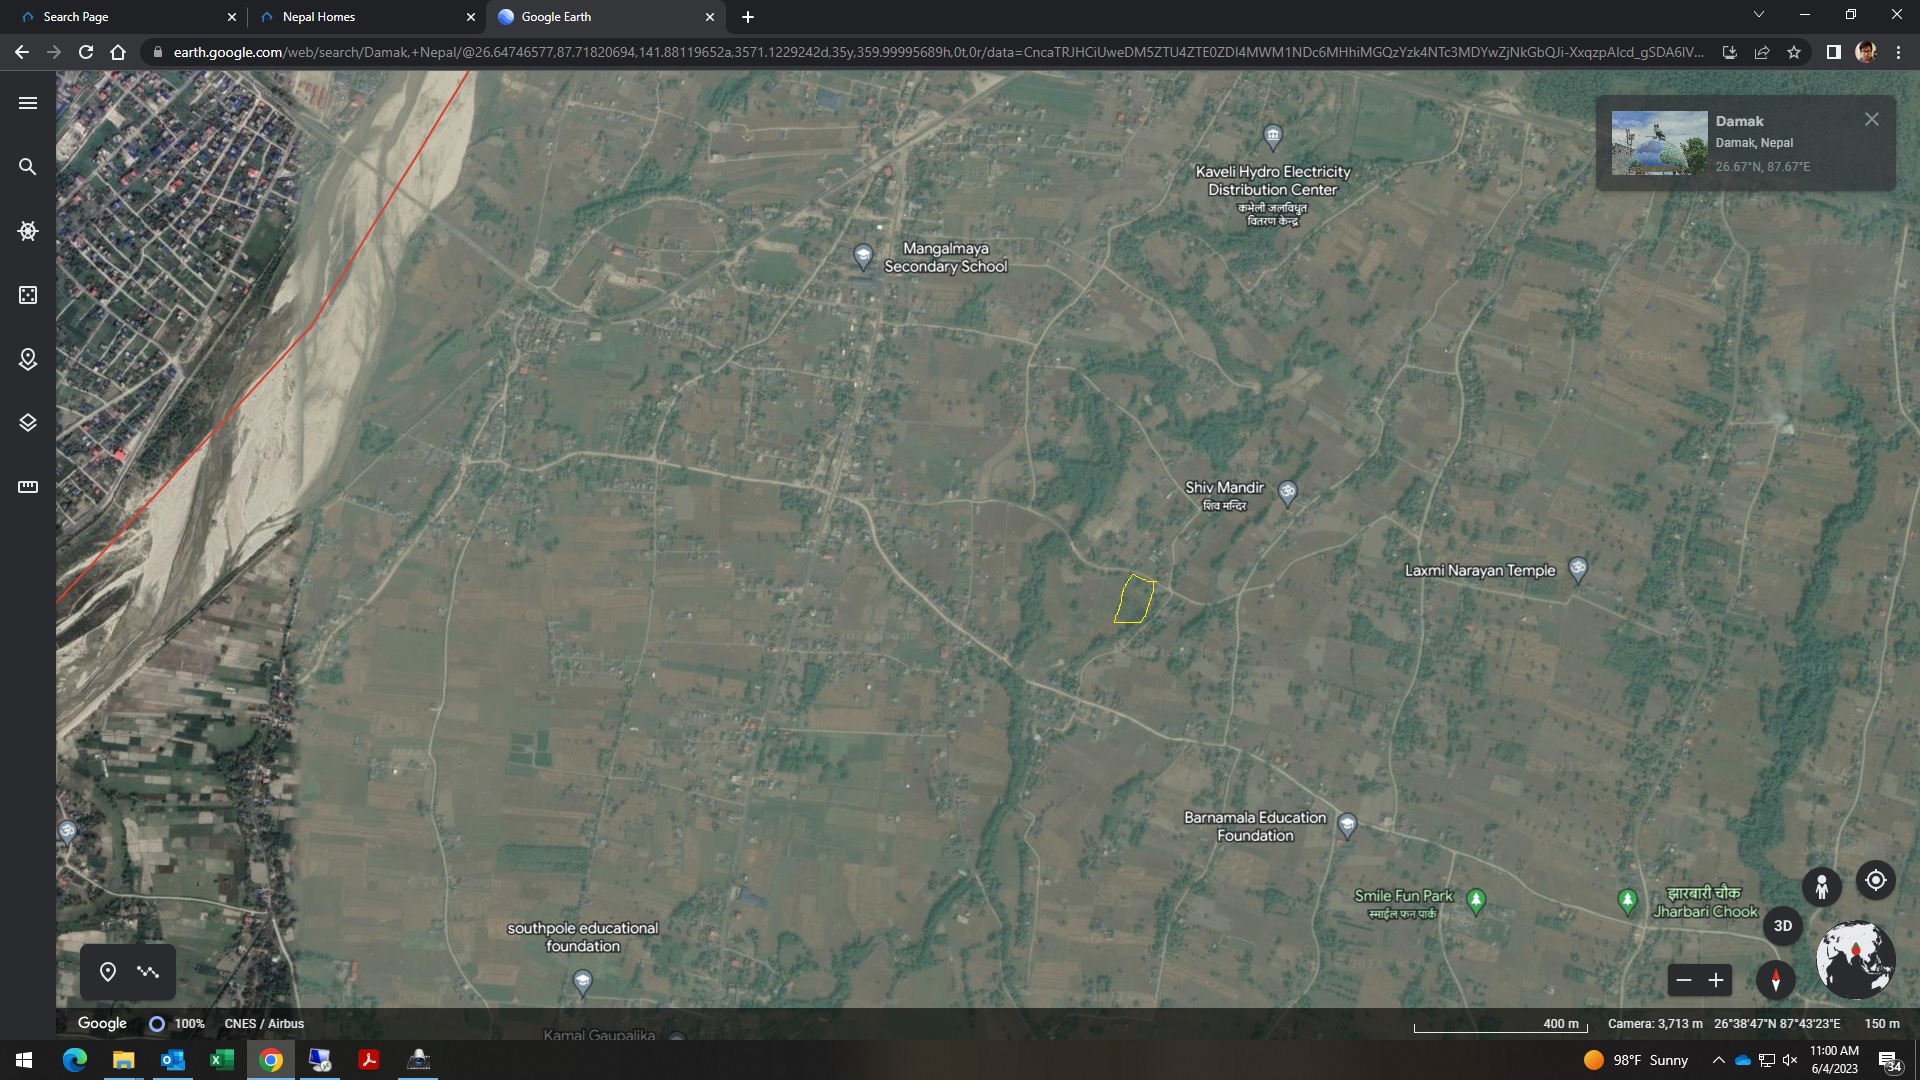Open the Search icon in the sidebar
Image resolution: width=1920 pixels, height=1080 pixels.
[x=28, y=167]
